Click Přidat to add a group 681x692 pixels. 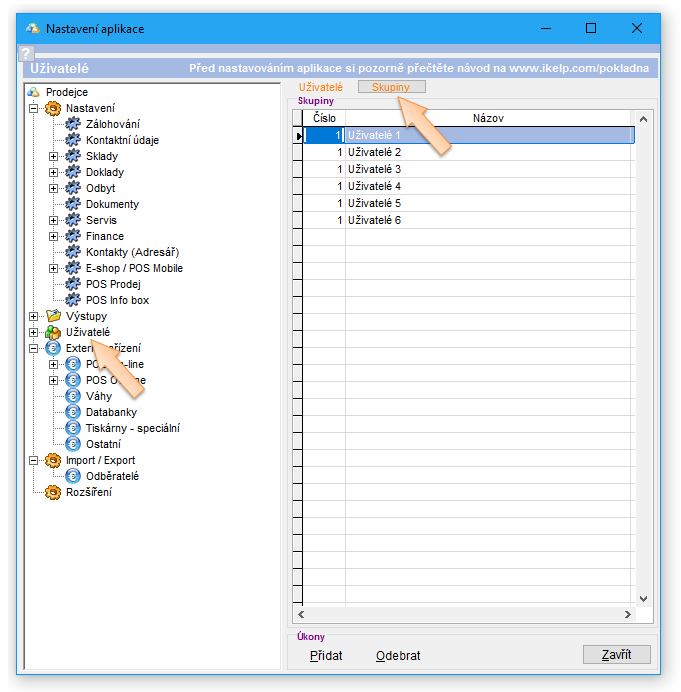(x=326, y=656)
